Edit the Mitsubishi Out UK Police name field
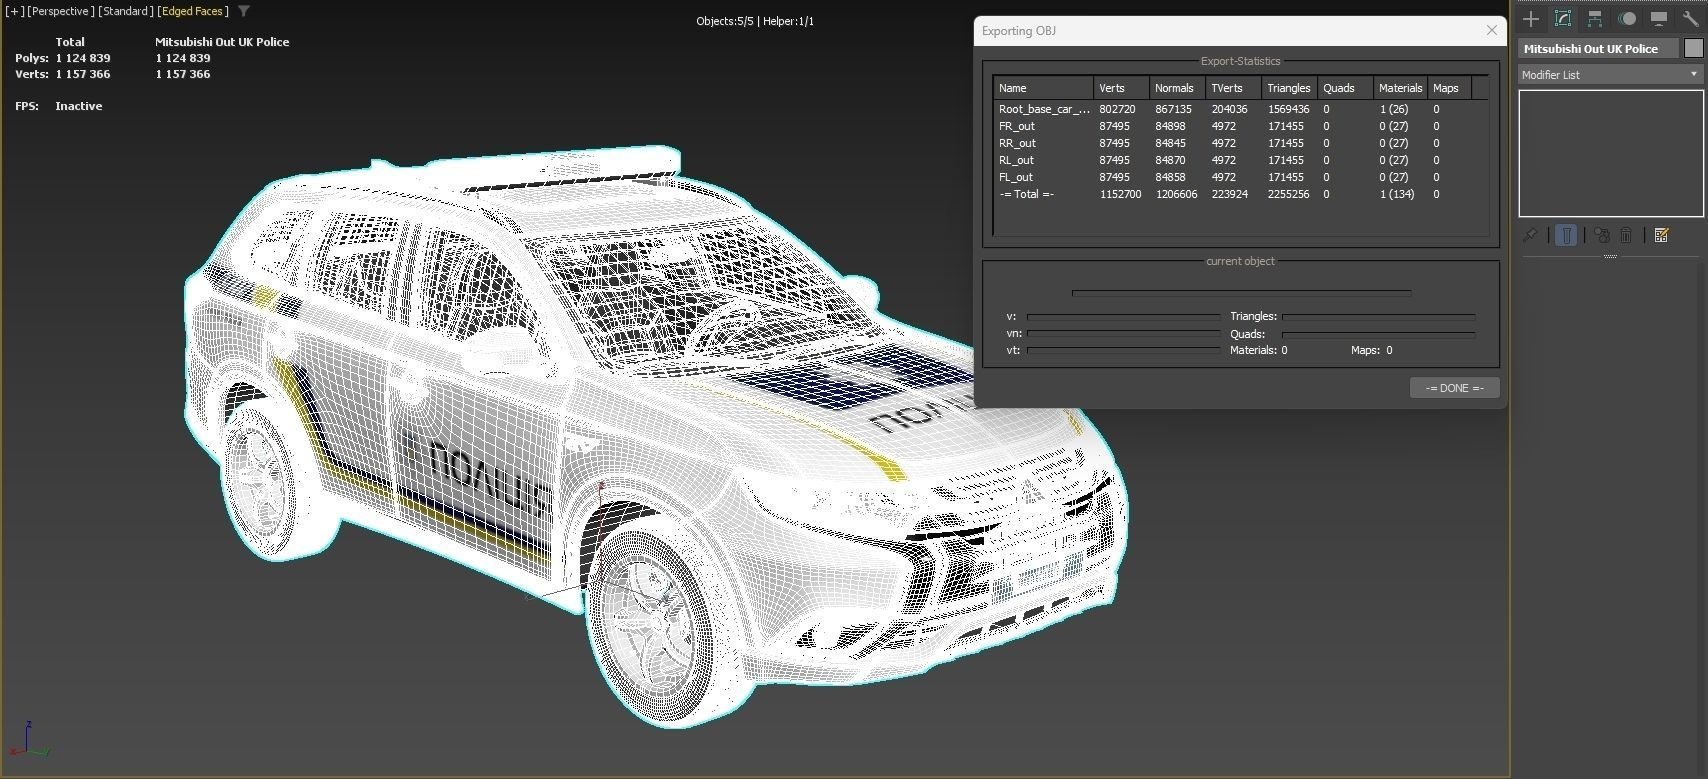This screenshot has height=779, width=1708. tap(1599, 48)
